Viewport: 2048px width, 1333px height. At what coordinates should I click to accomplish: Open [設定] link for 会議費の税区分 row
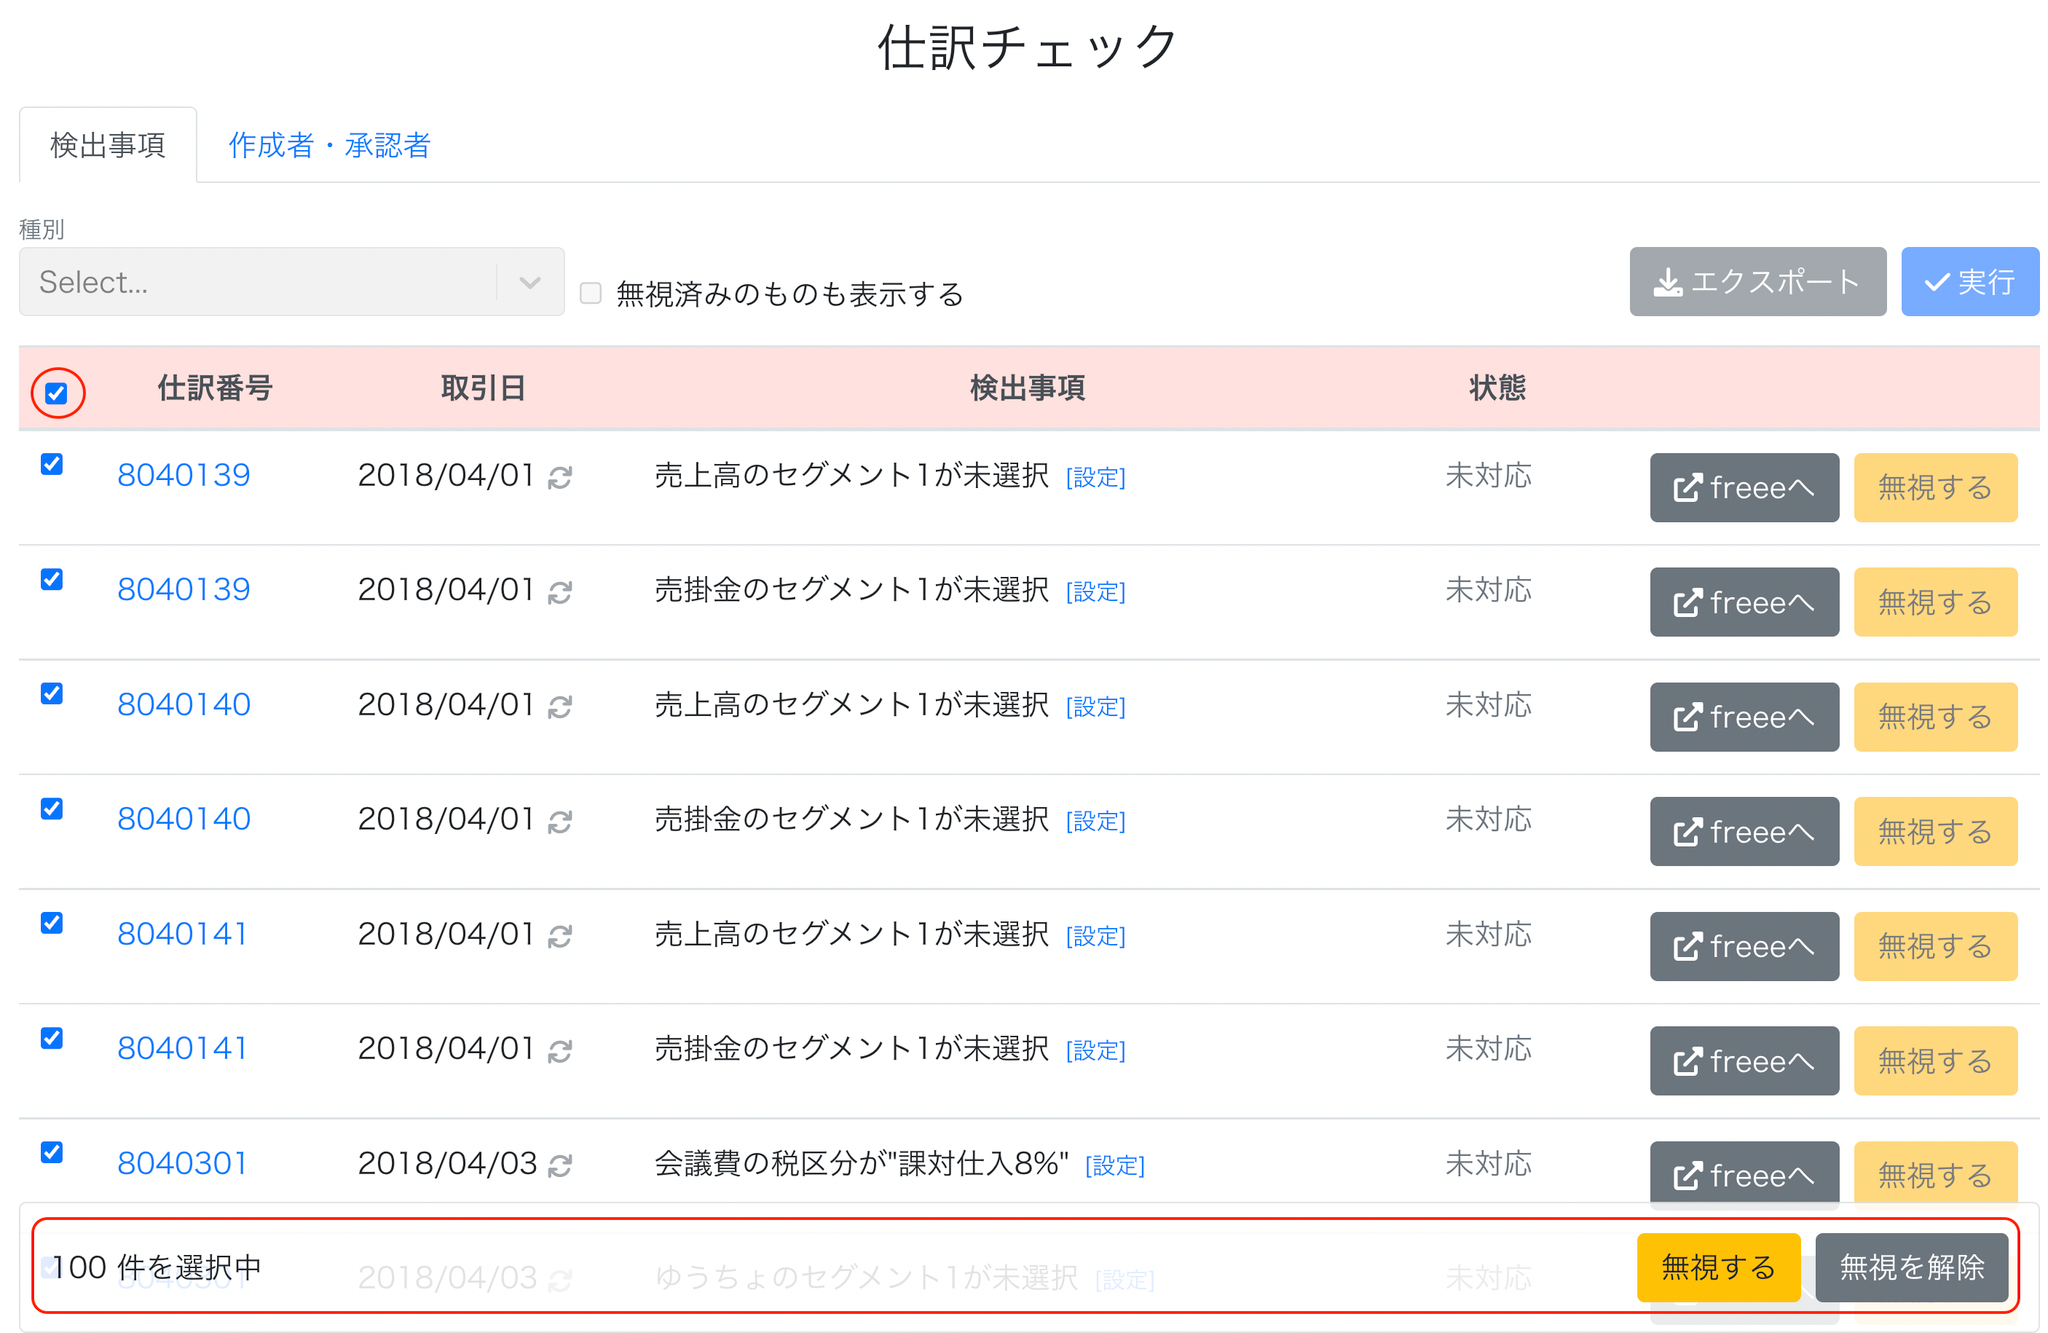click(x=1115, y=1166)
